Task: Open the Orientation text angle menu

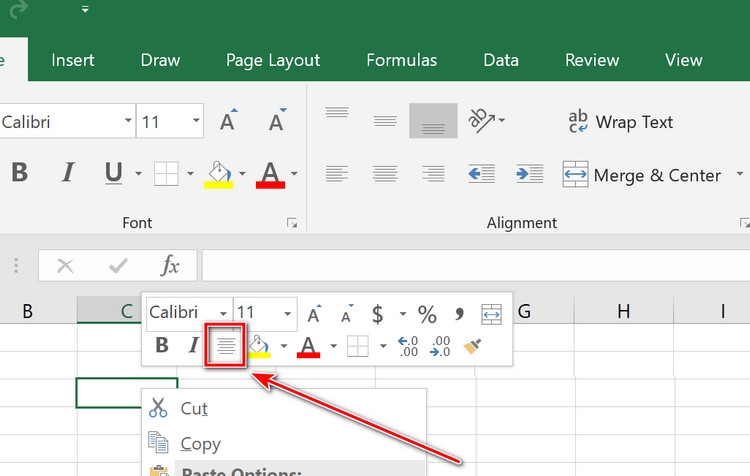Action: coord(486,121)
